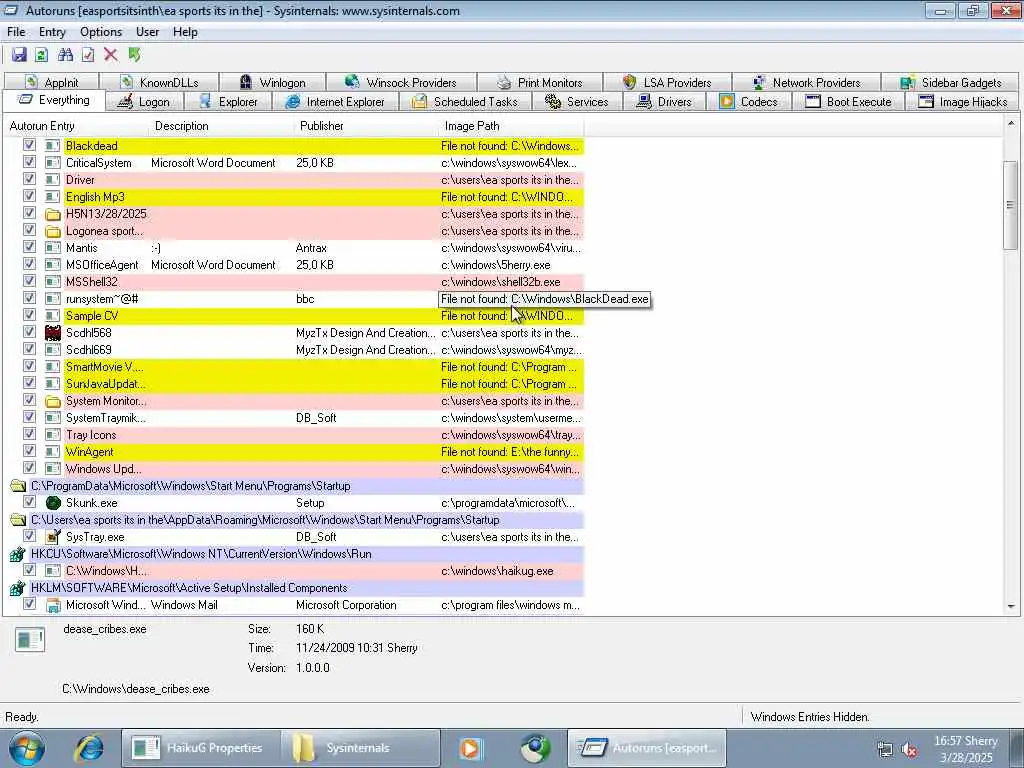Click the H5N13/28/2025 folder icon
The image size is (1024, 768).
[x=53, y=214]
